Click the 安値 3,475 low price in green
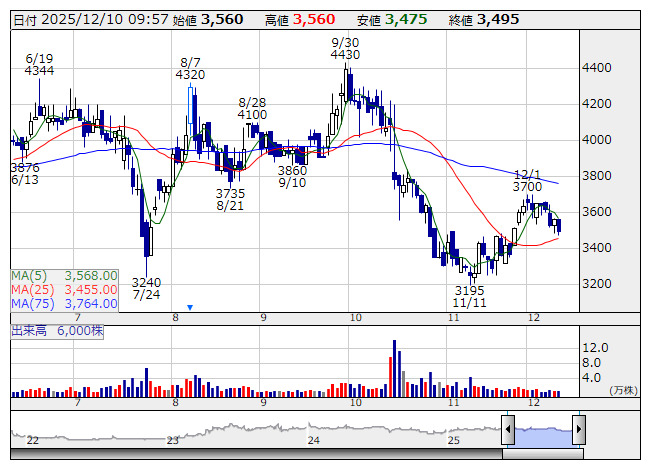The height and width of the screenshot is (470, 653). click(x=392, y=20)
